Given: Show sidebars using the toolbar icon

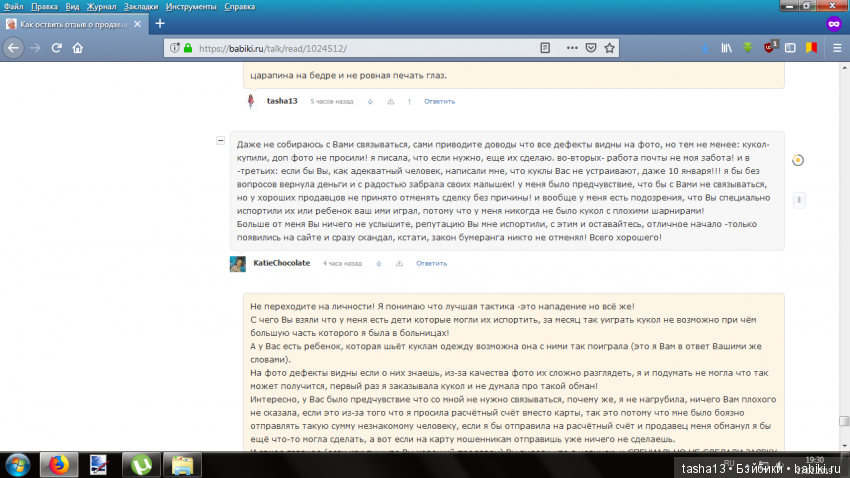Looking at the screenshot, I should coord(790,47).
